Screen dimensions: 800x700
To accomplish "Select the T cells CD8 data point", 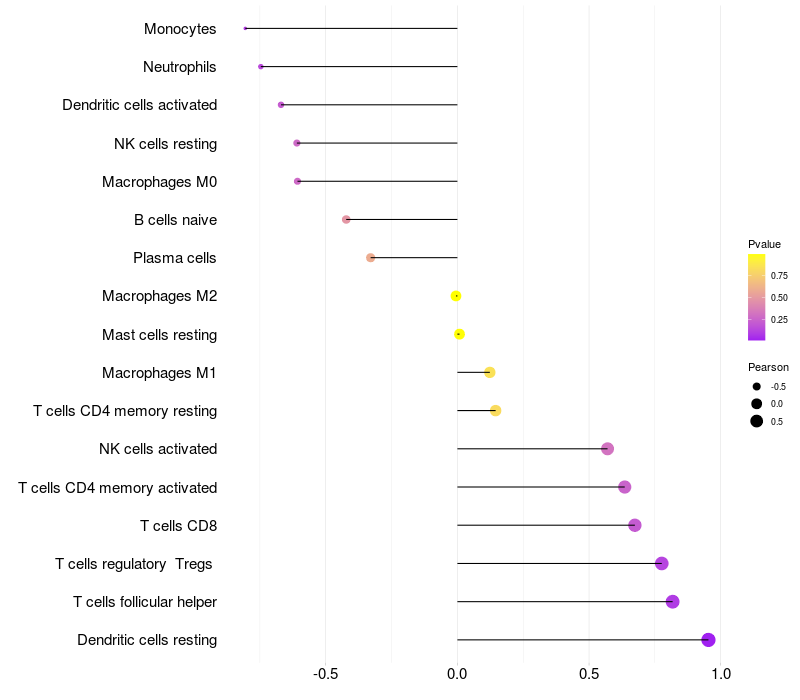I will 635,525.
